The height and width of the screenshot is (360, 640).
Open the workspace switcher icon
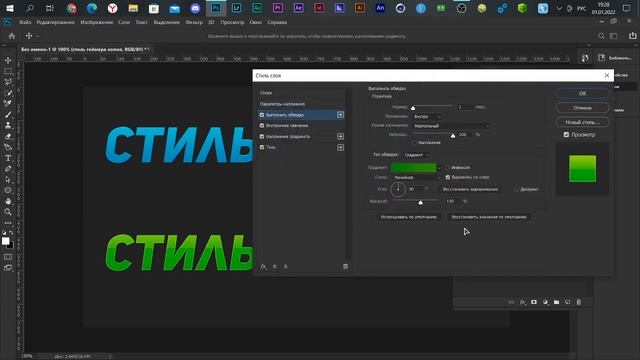613,36
